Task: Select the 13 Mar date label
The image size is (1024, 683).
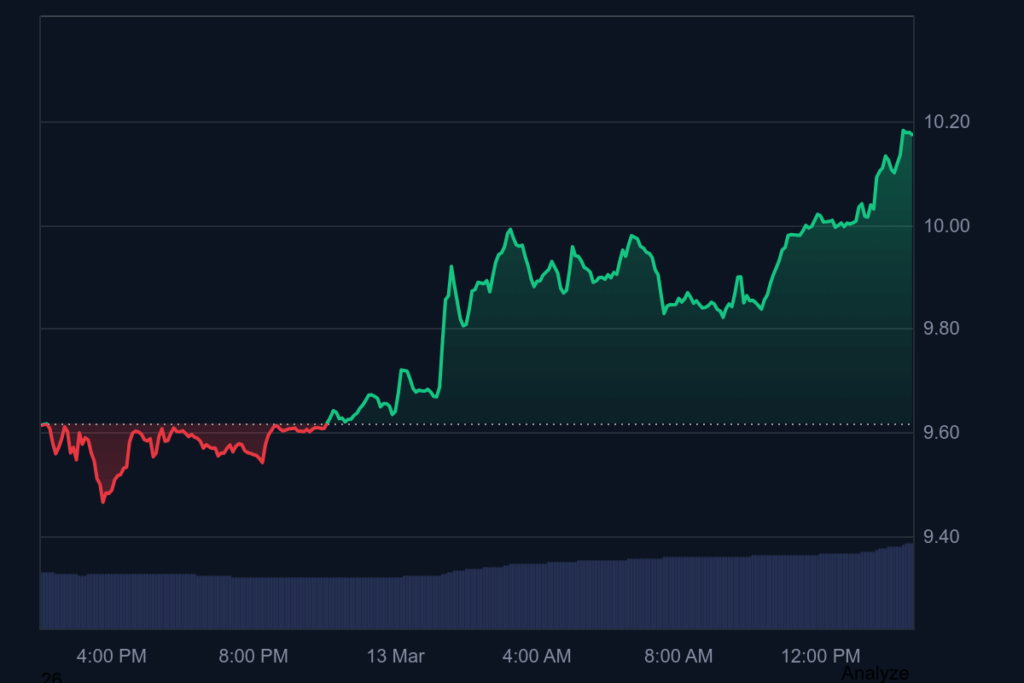Action: click(x=395, y=656)
